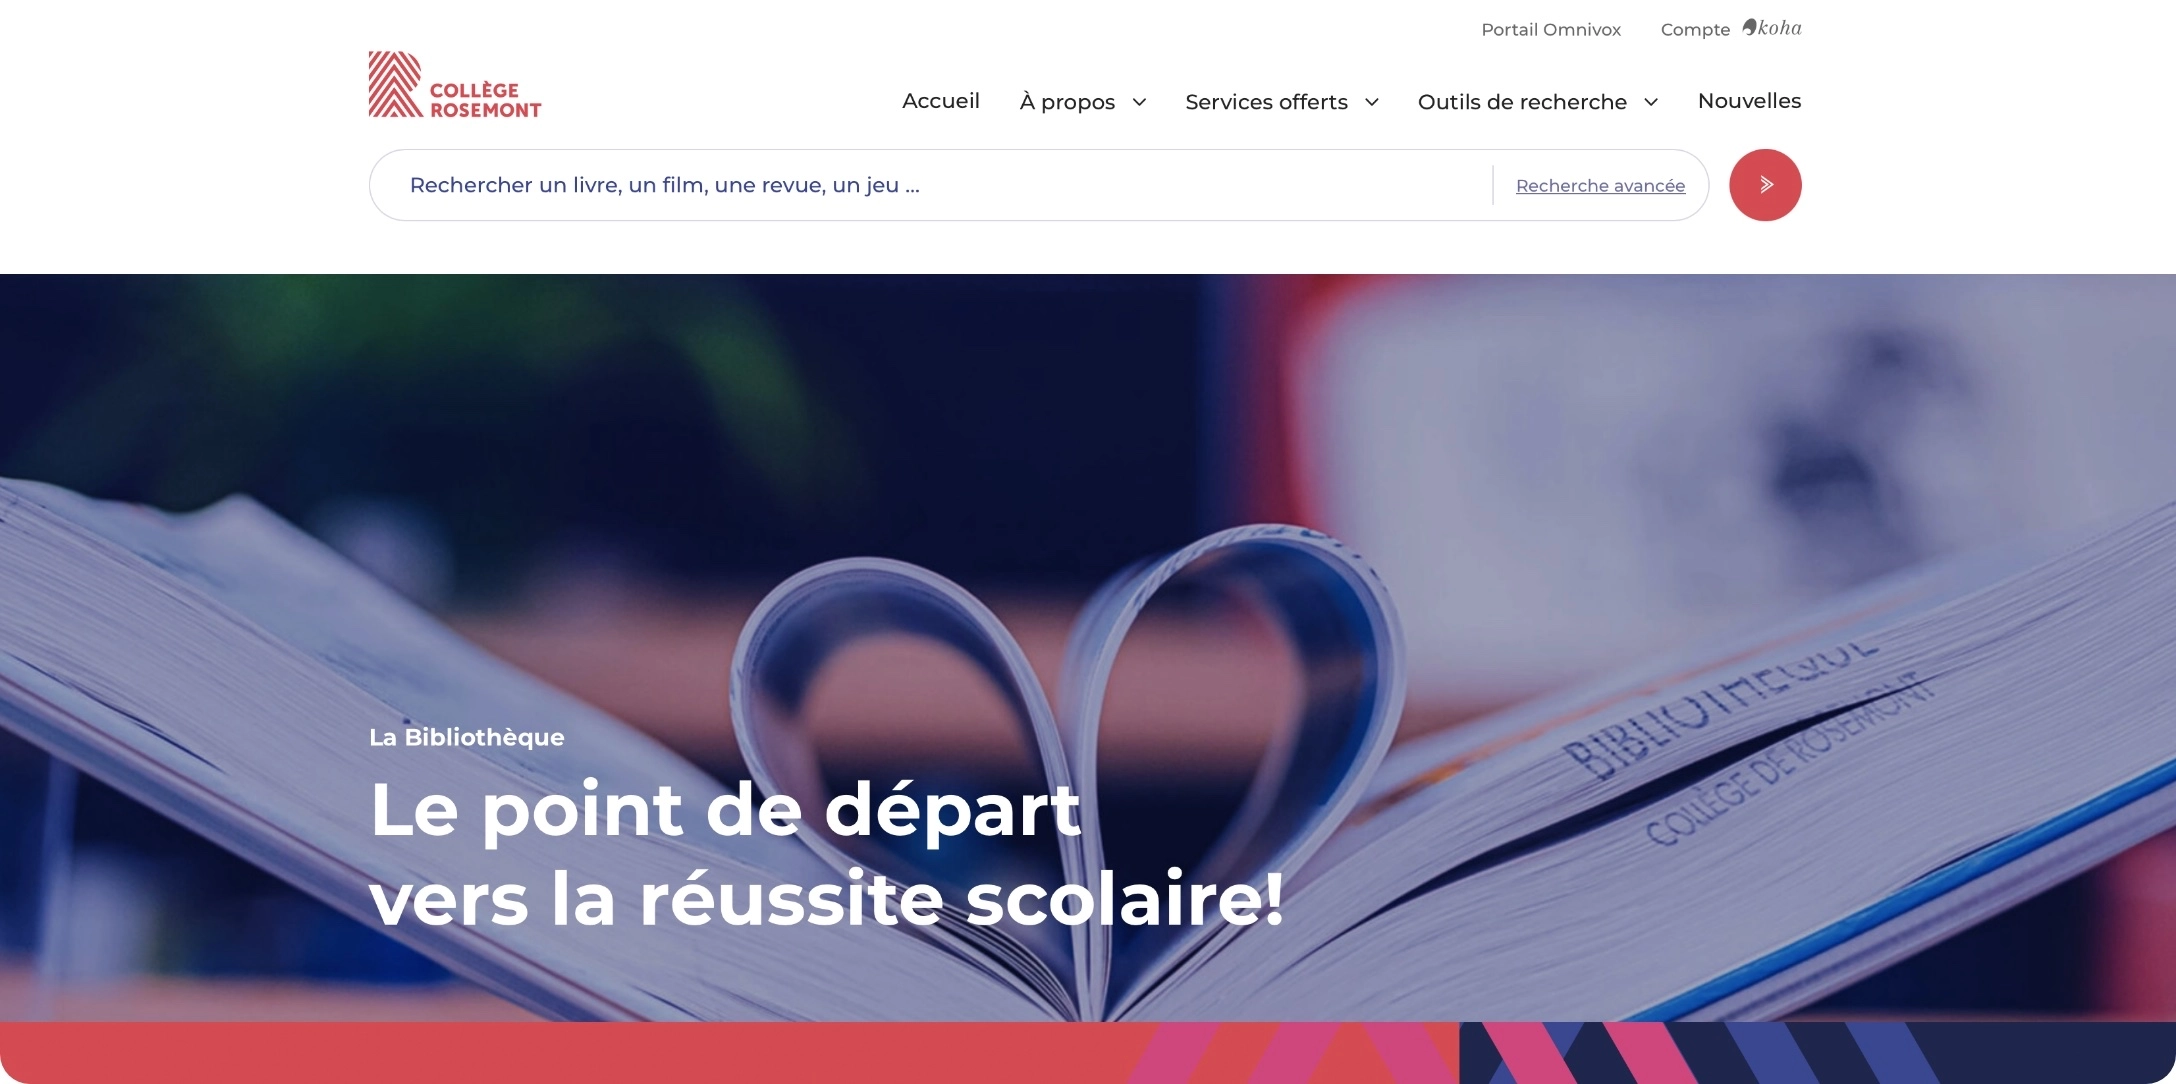Select the Outils de recherche menu label
Screen dimensions: 2176x1084
[x=1522, y=102]
